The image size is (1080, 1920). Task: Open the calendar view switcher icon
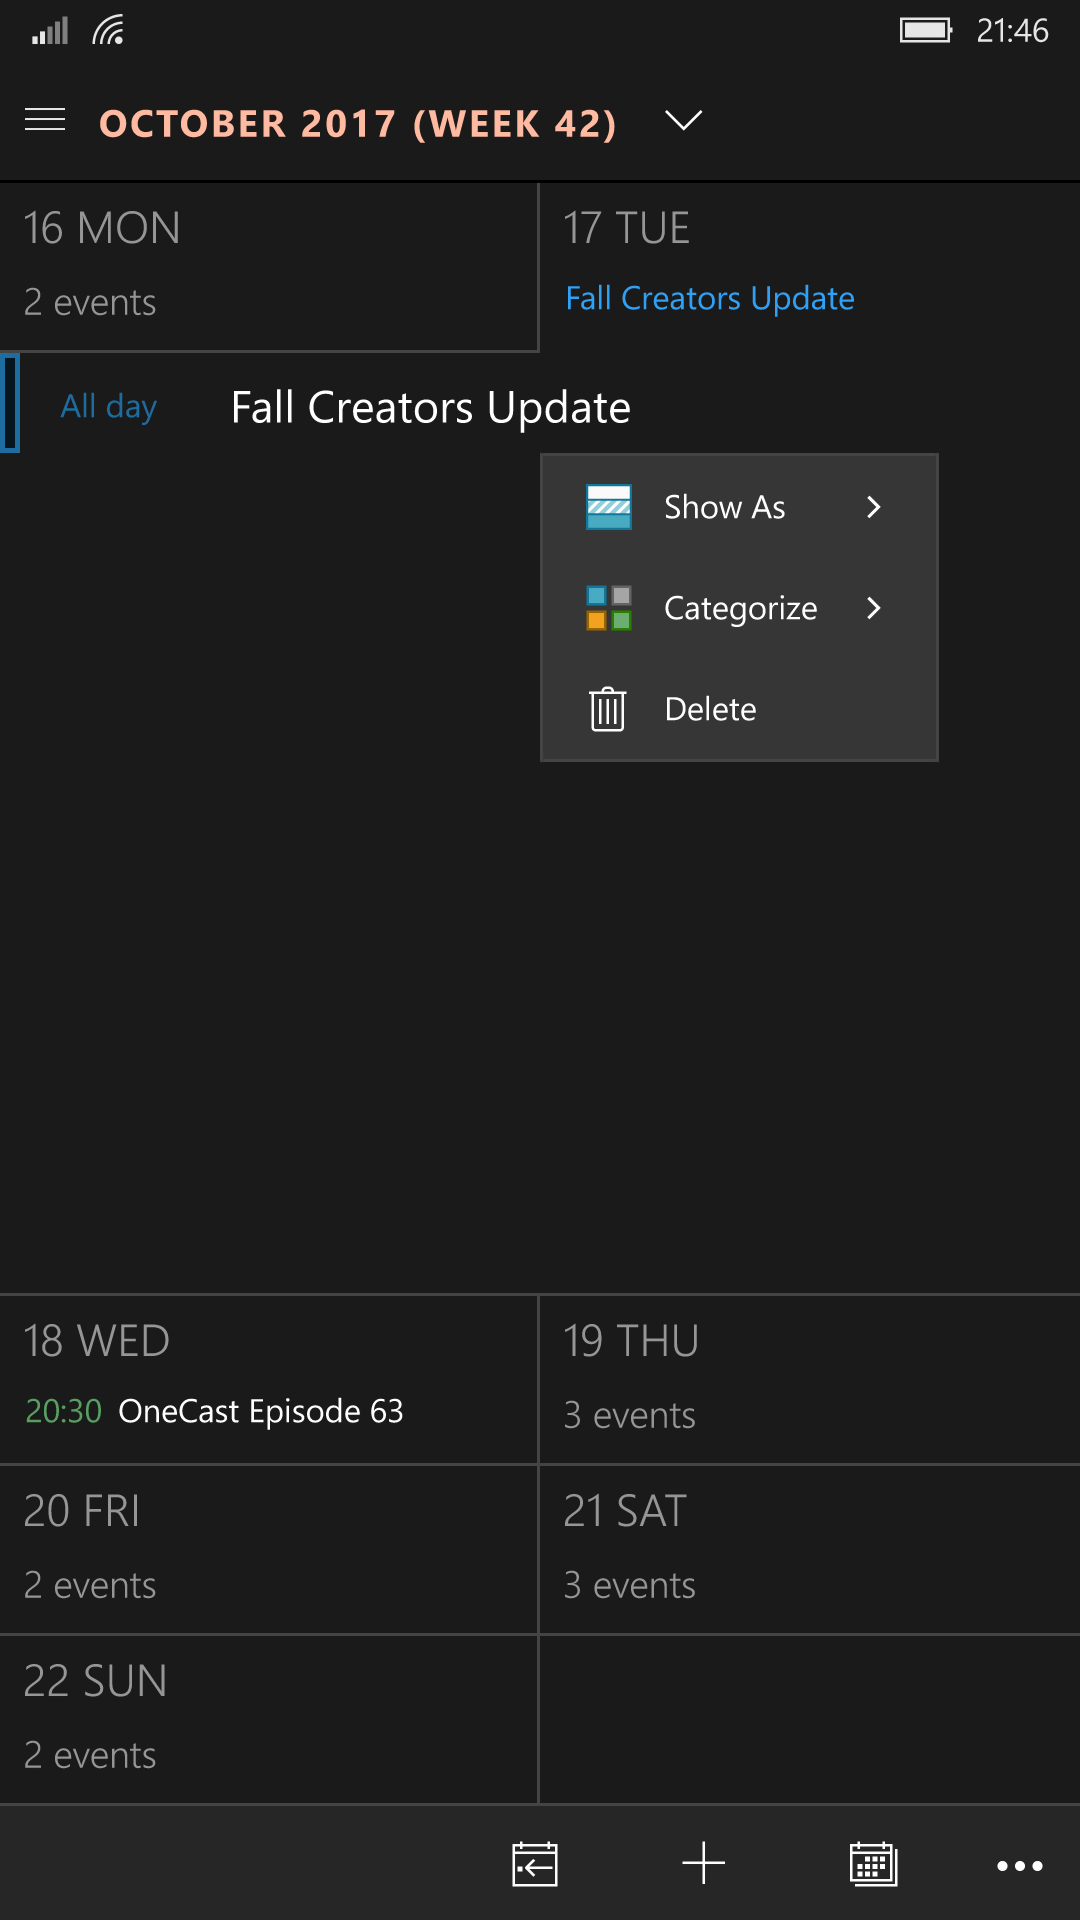tap(873, 1864)
